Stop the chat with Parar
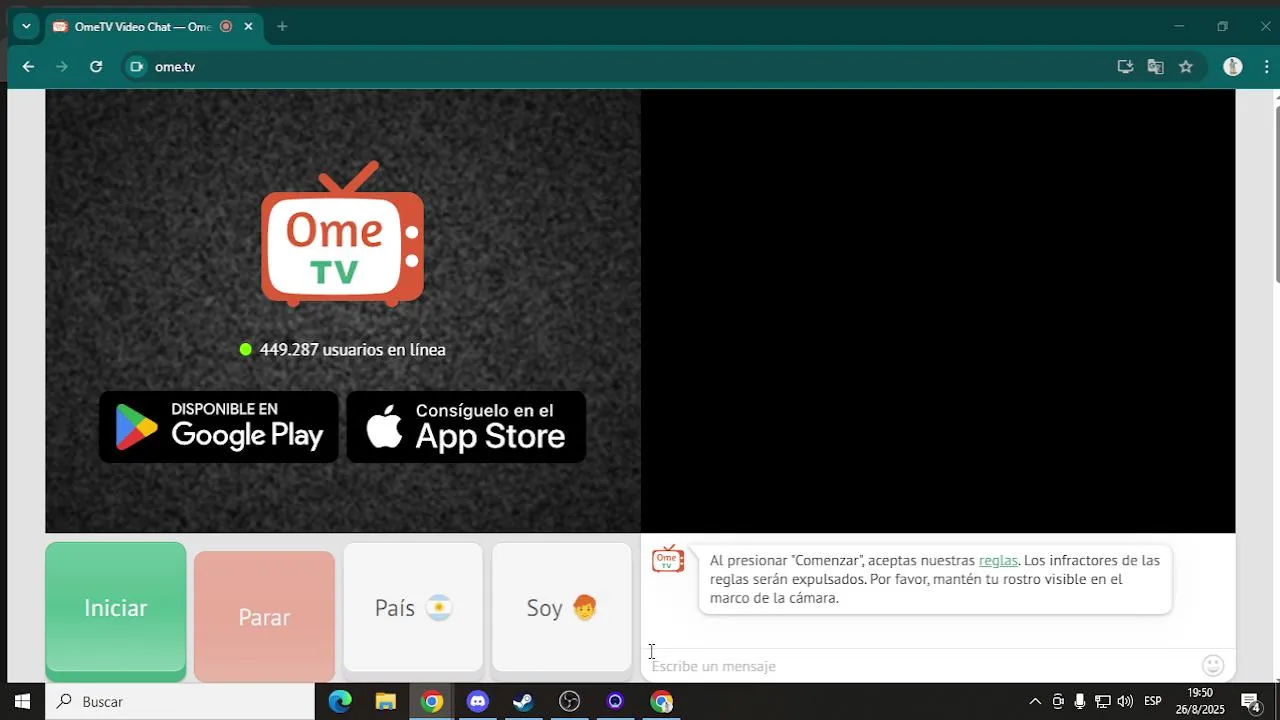Screen dimensions: 1280x720 (x=264, y=617)
